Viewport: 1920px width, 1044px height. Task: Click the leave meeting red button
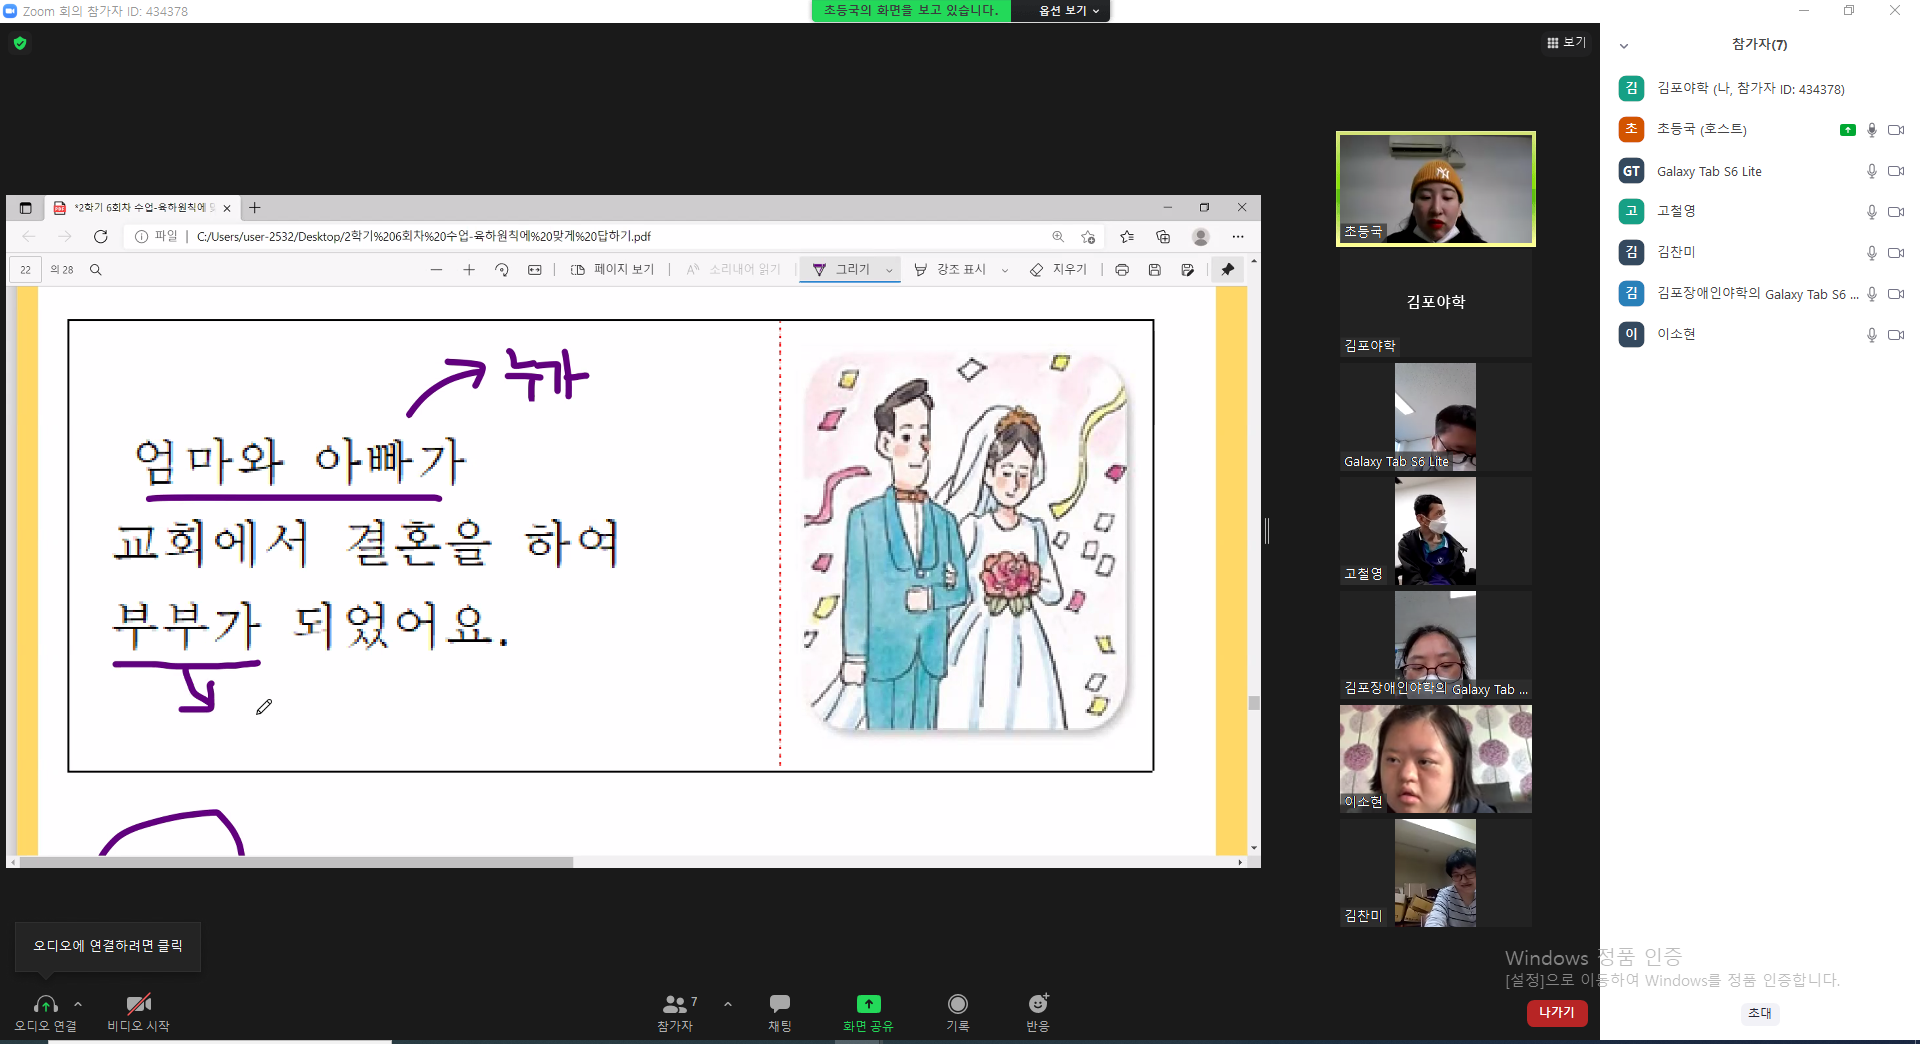(x=1557, y=1013)
